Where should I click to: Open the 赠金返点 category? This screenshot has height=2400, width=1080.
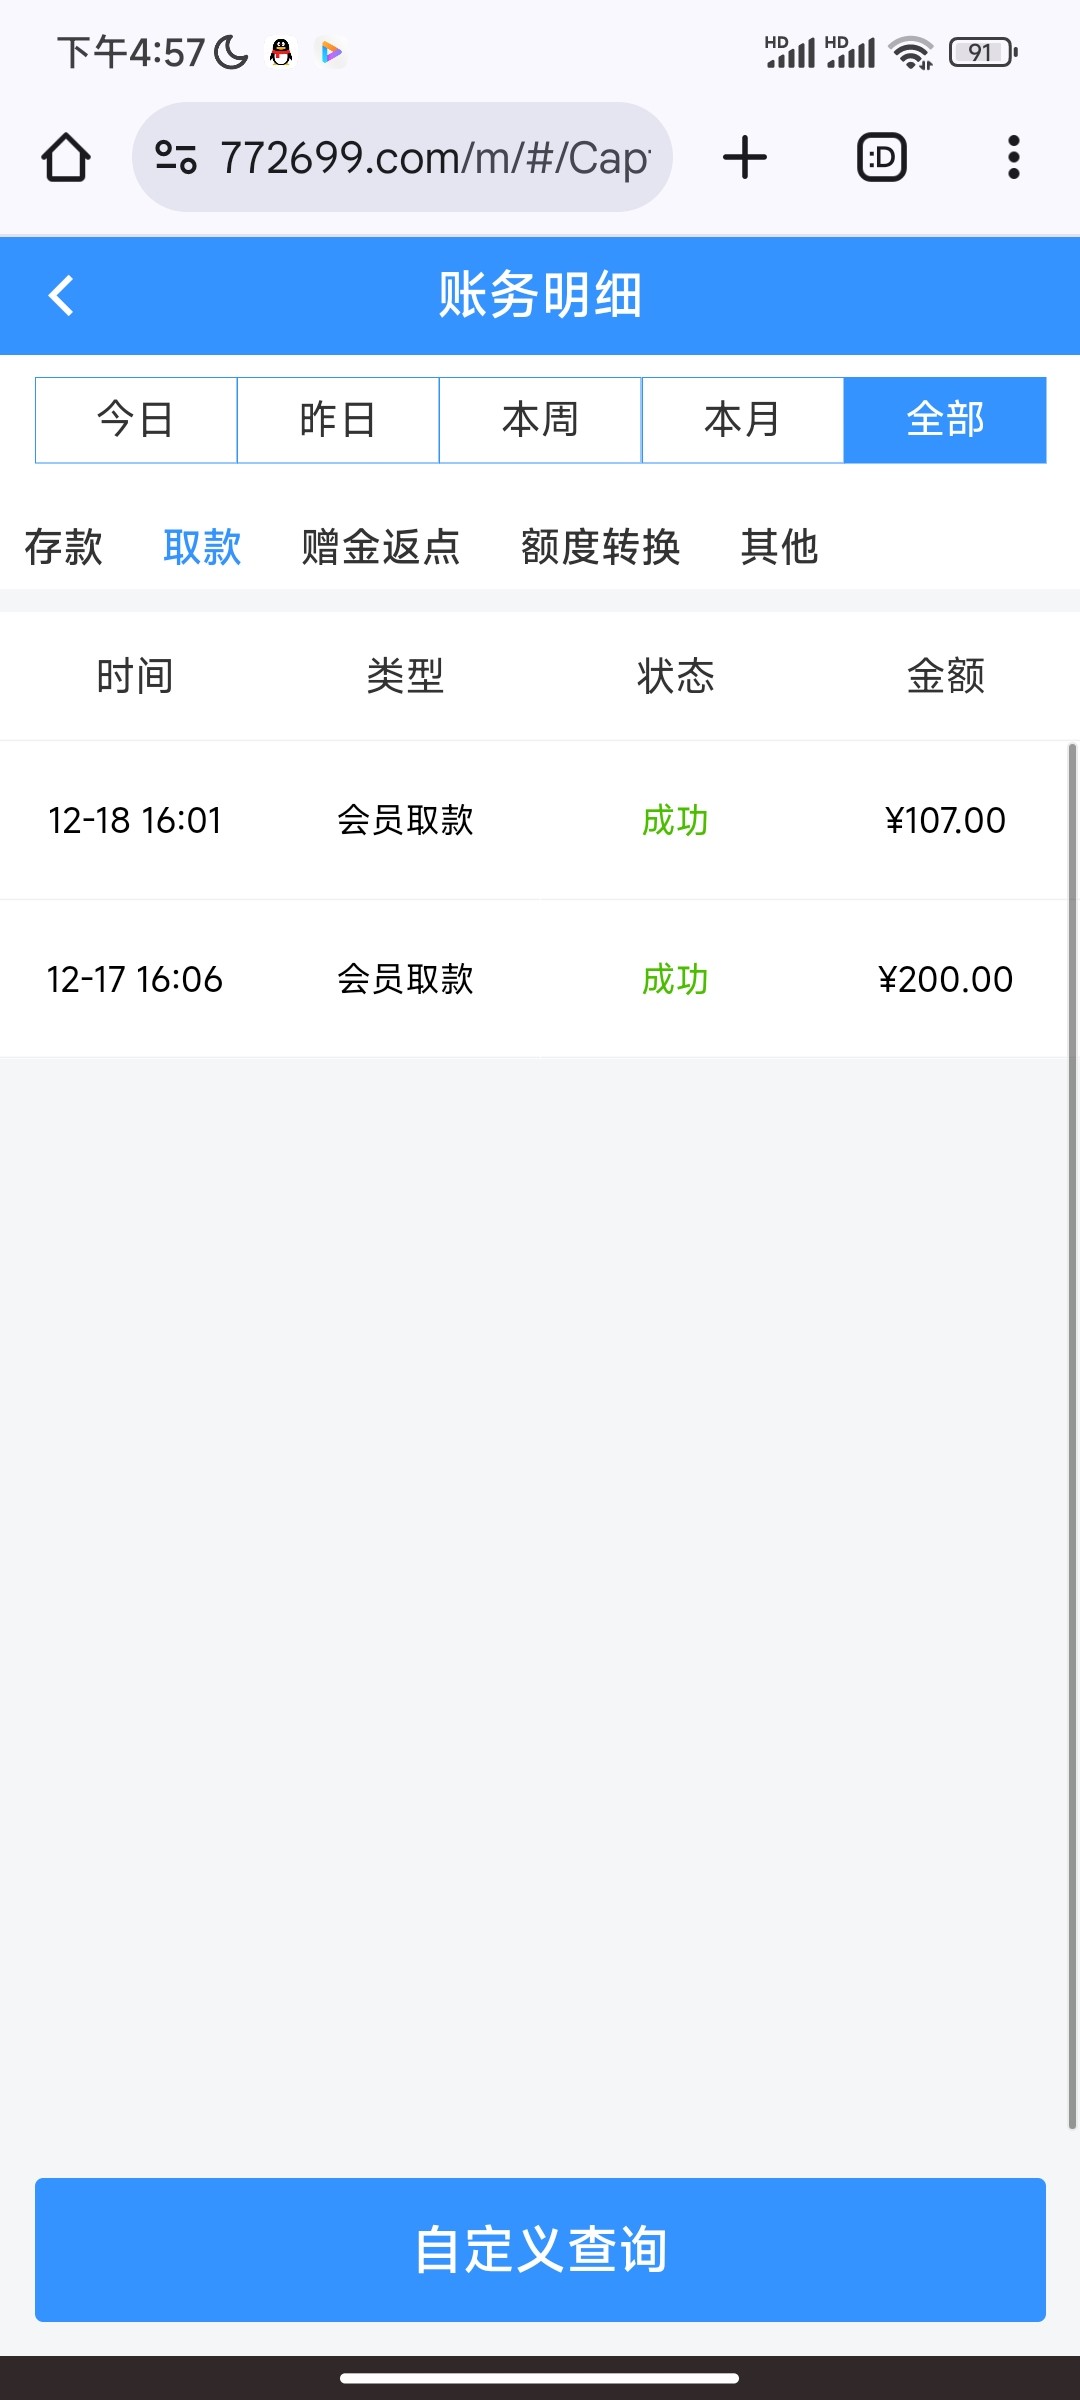point(381,547)
